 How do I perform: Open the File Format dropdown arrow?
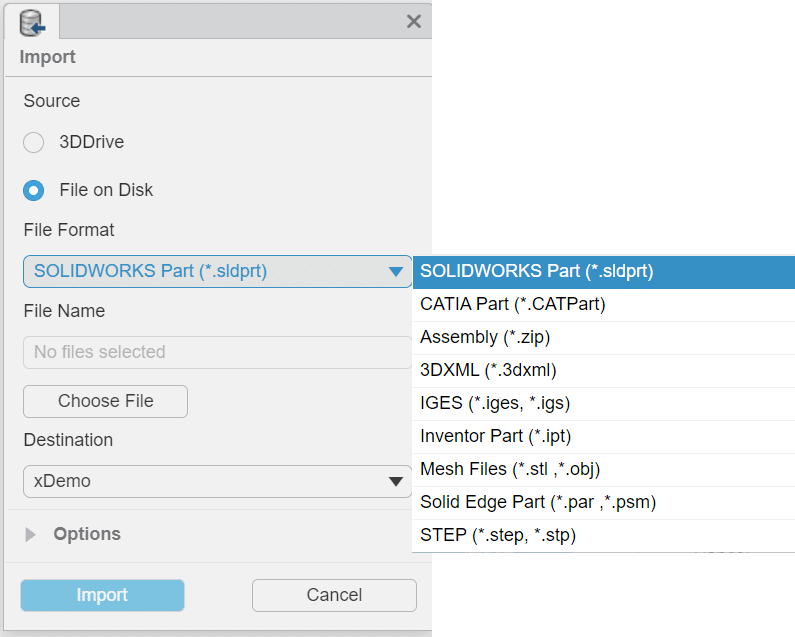pyautogui.click(x=395, y=271)
